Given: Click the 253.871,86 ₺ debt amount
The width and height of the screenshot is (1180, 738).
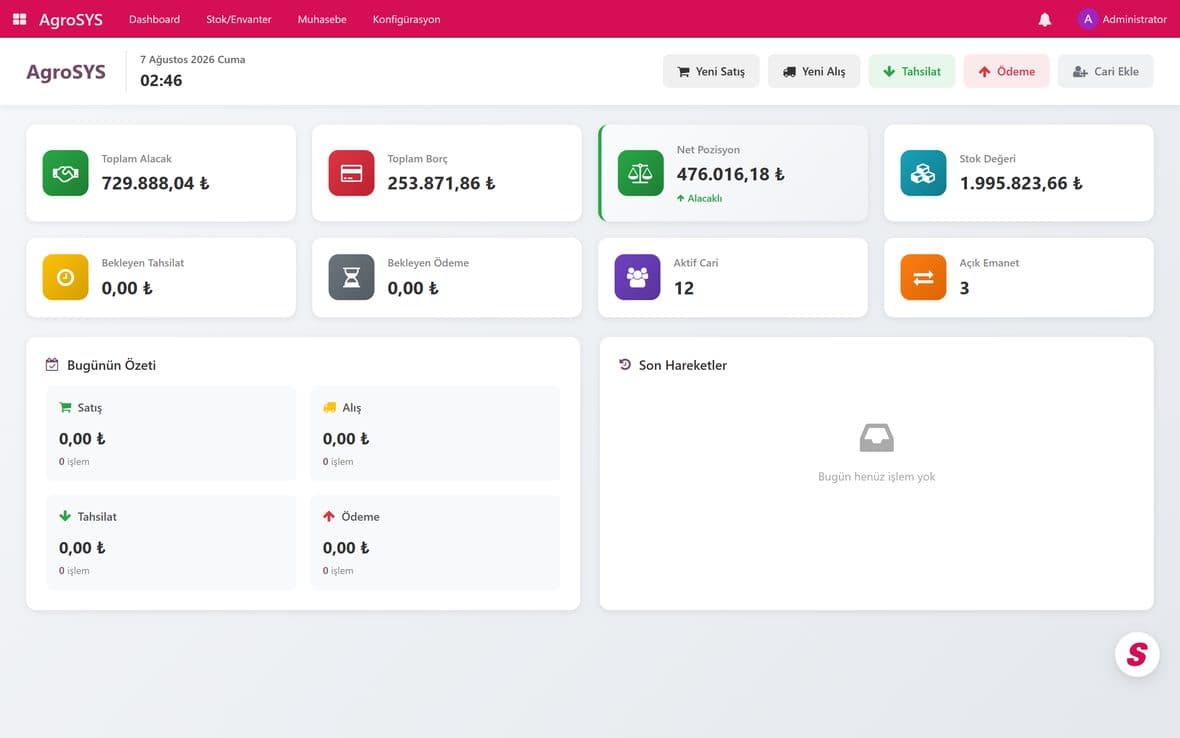Looking at the screenshot, I should click(x=442, y=183).
